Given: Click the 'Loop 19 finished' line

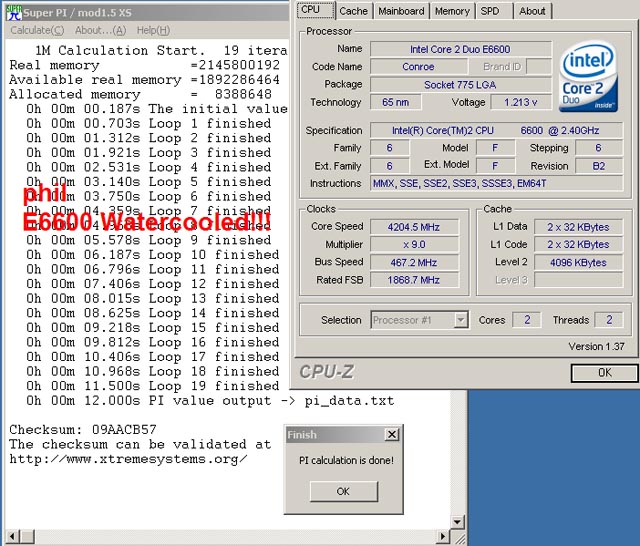Looking at the screenshot, I should [x=153, y=386].
